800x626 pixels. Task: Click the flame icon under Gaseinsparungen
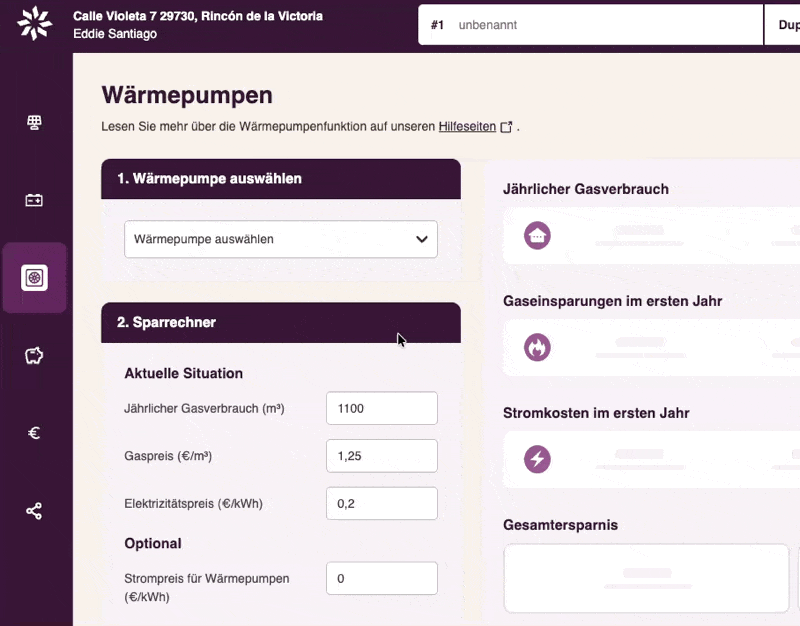[x=538, y=348]
